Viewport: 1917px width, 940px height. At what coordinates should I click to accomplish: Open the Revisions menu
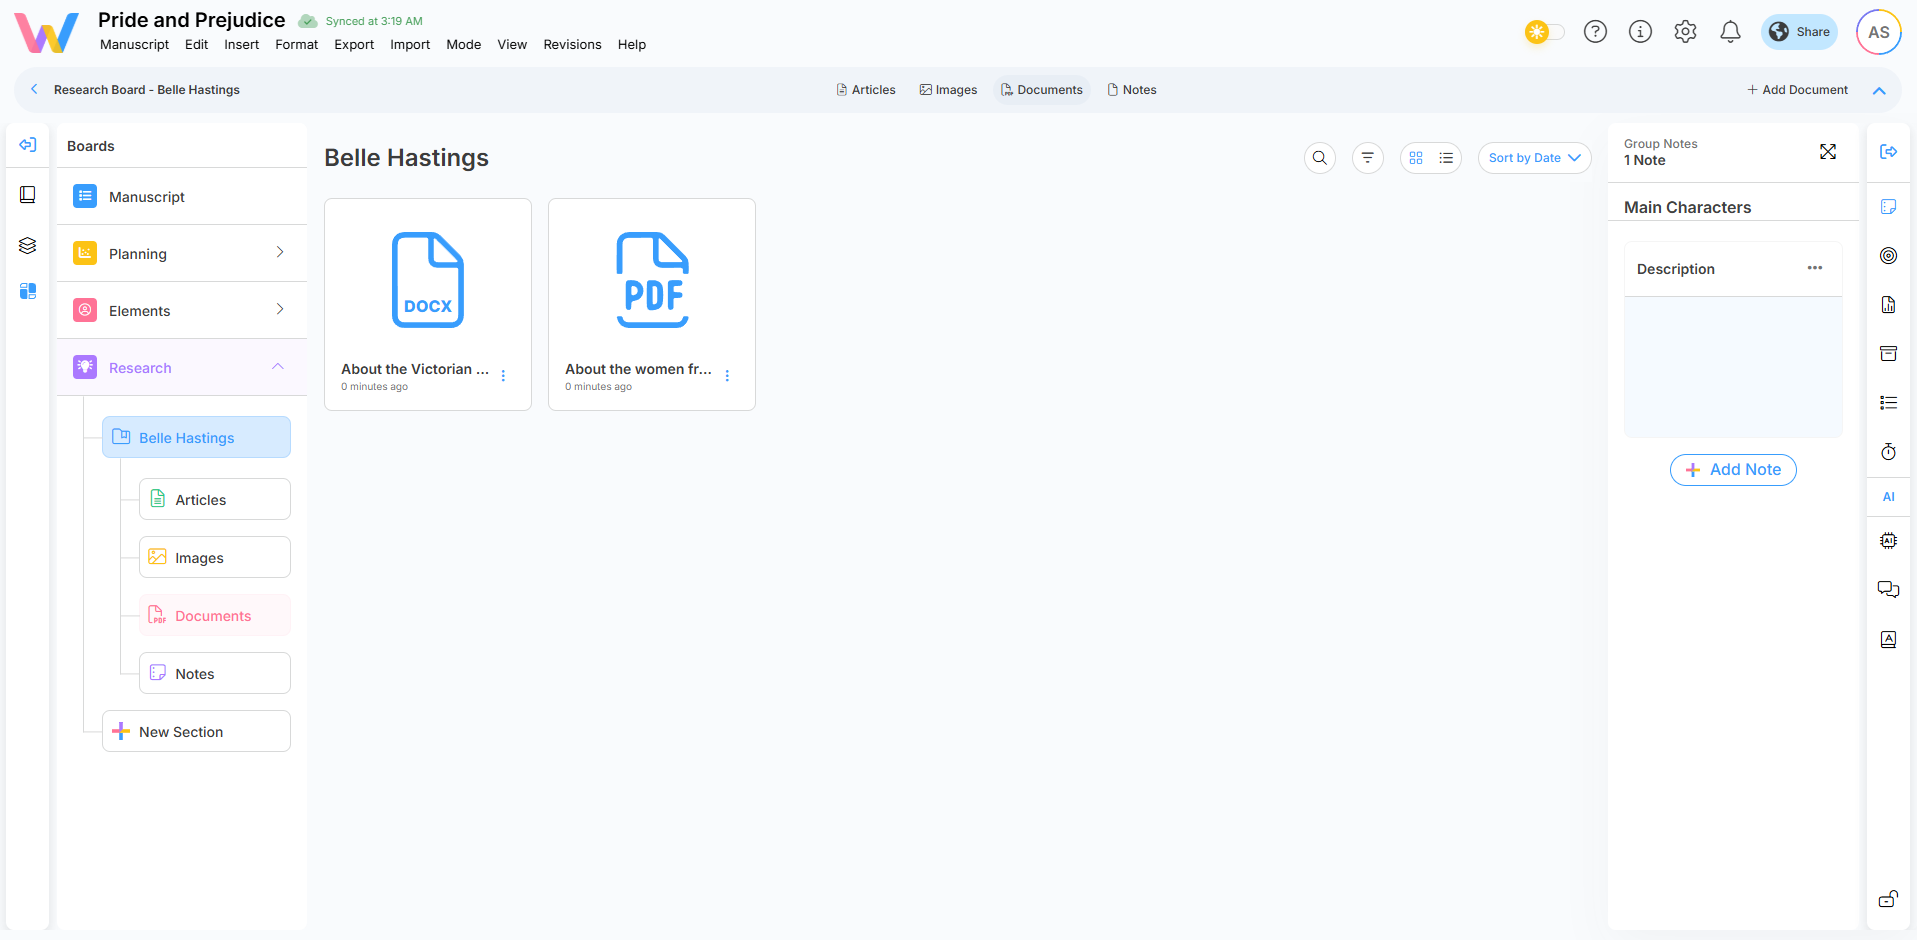pos(572,45)
